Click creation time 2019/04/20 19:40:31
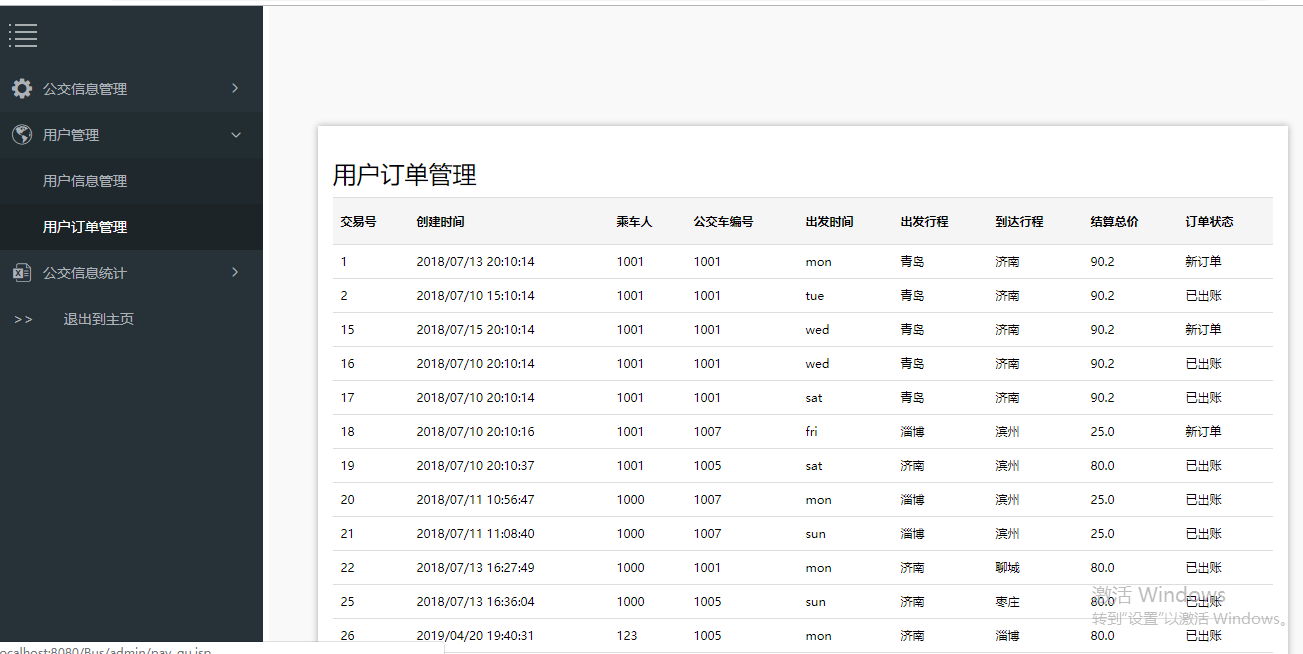This screenshot has height=654, width=1303. coord(475,636)
